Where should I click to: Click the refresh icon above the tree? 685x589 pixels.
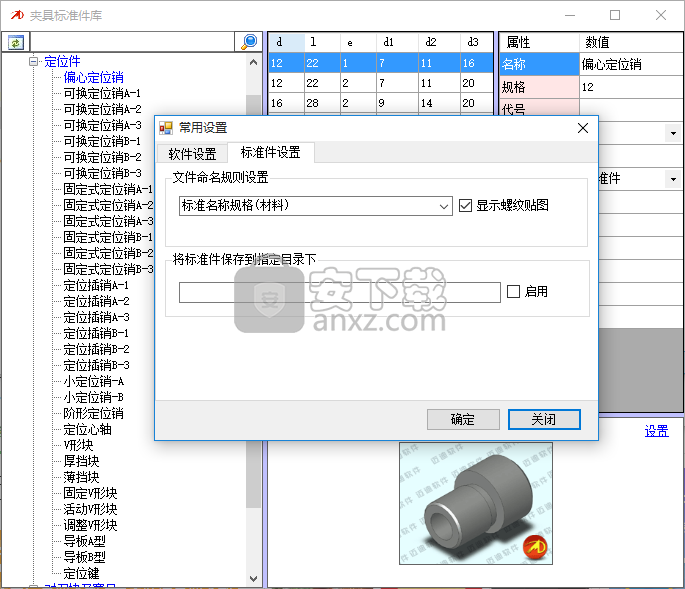click(15, 42)
